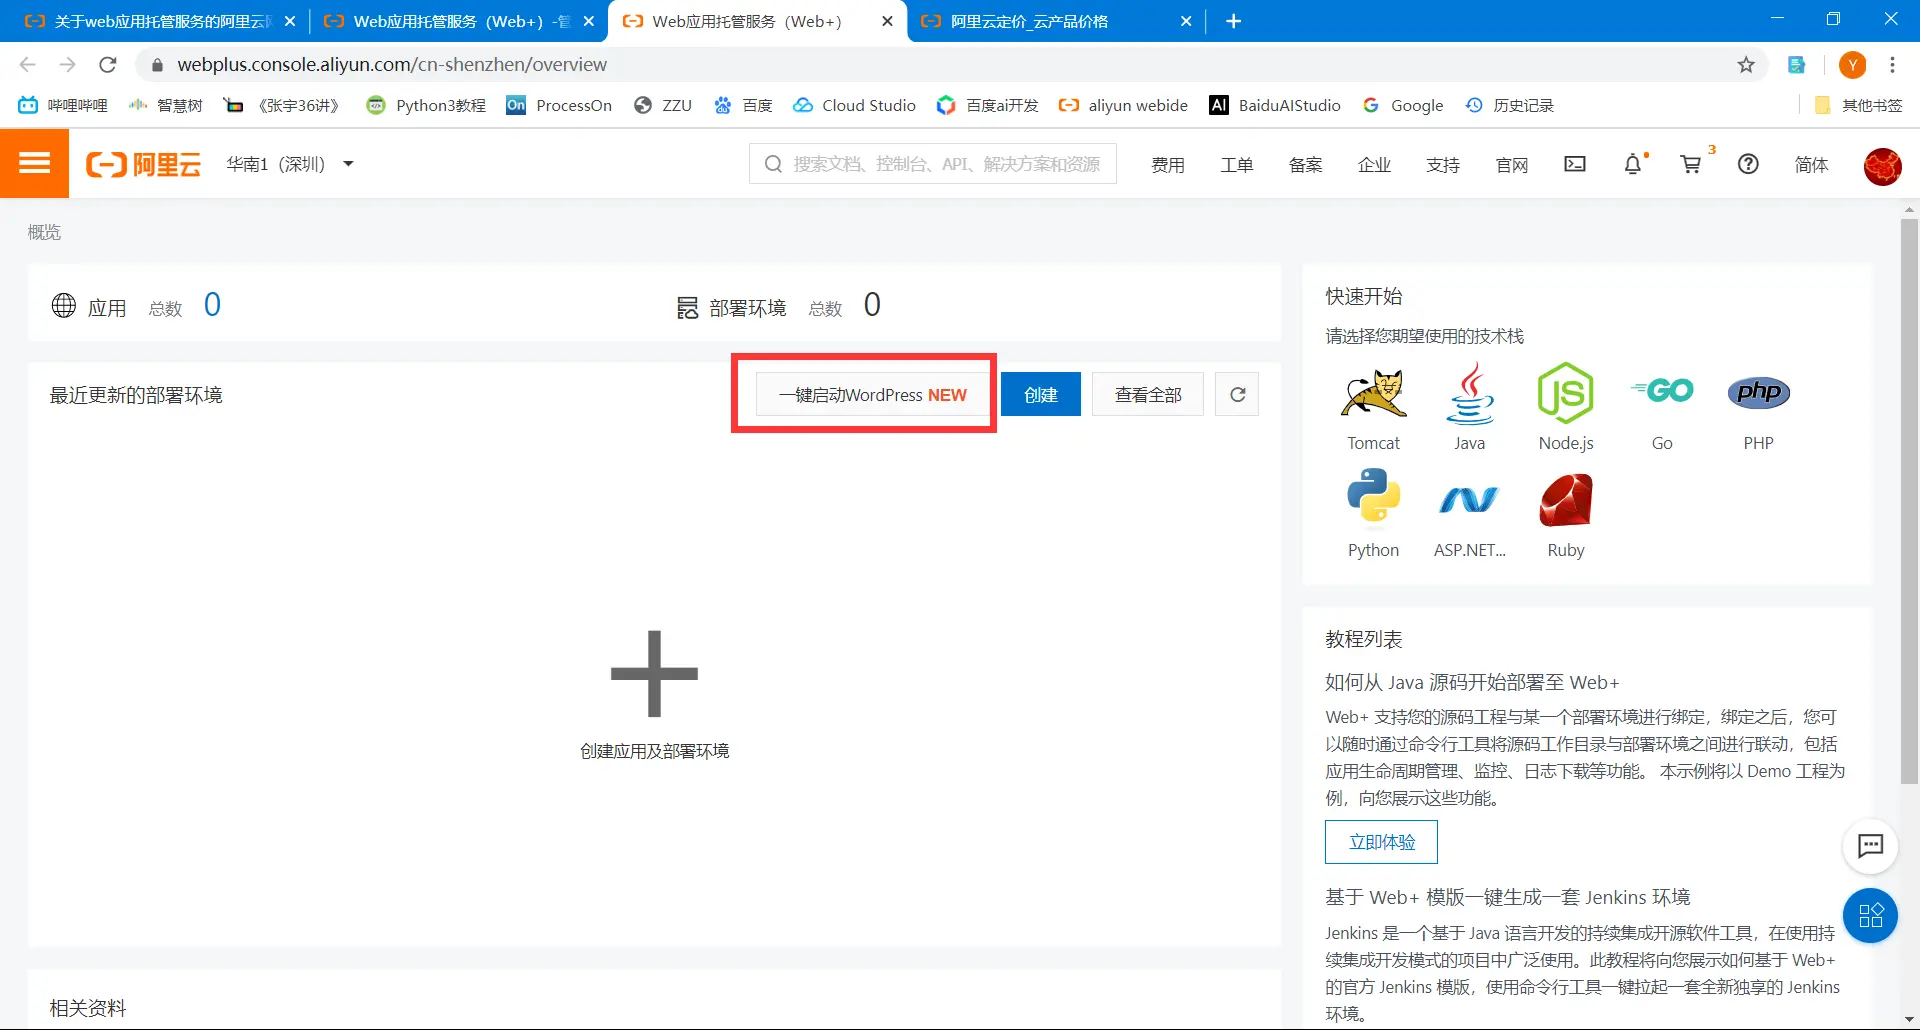1920x1030 pixels.
Task: Open the 企业 menu
Action: [x=1374, y=165]
